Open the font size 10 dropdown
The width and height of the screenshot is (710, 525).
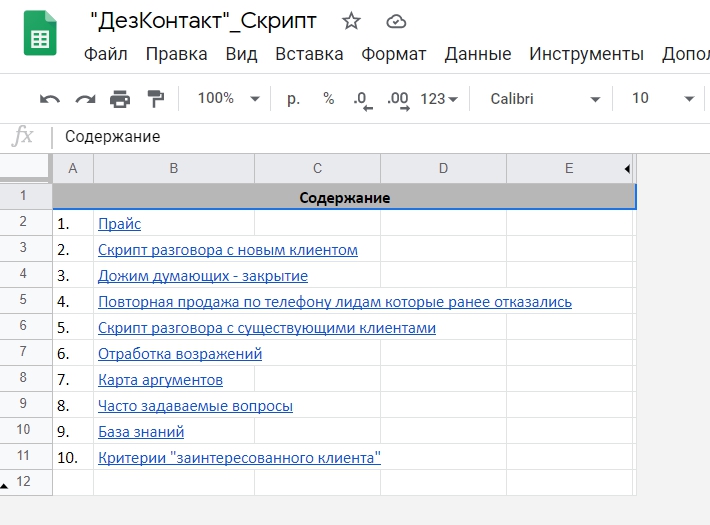point(663,98)
